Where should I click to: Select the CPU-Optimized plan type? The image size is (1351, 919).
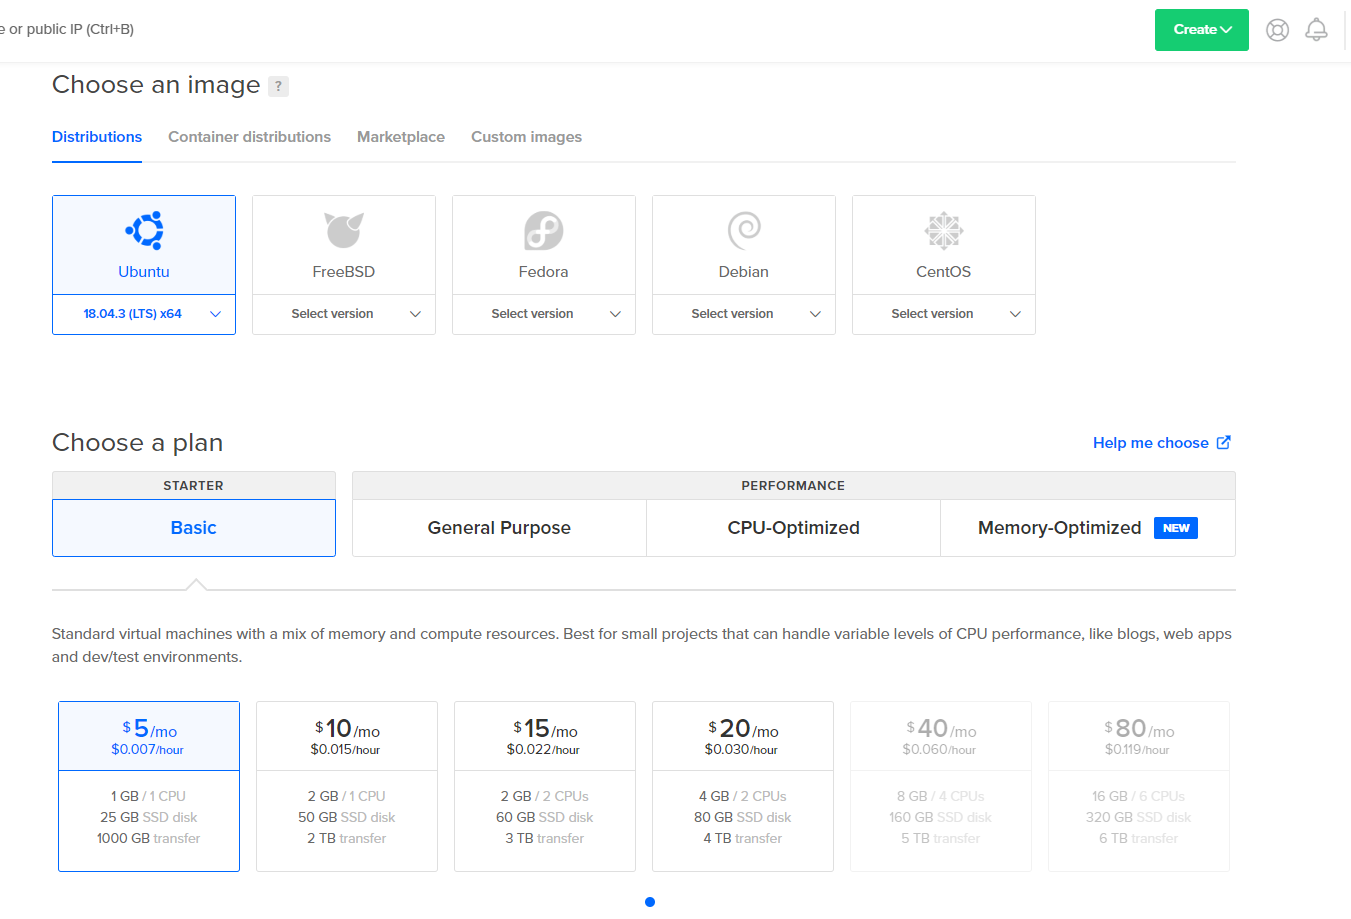793,528
